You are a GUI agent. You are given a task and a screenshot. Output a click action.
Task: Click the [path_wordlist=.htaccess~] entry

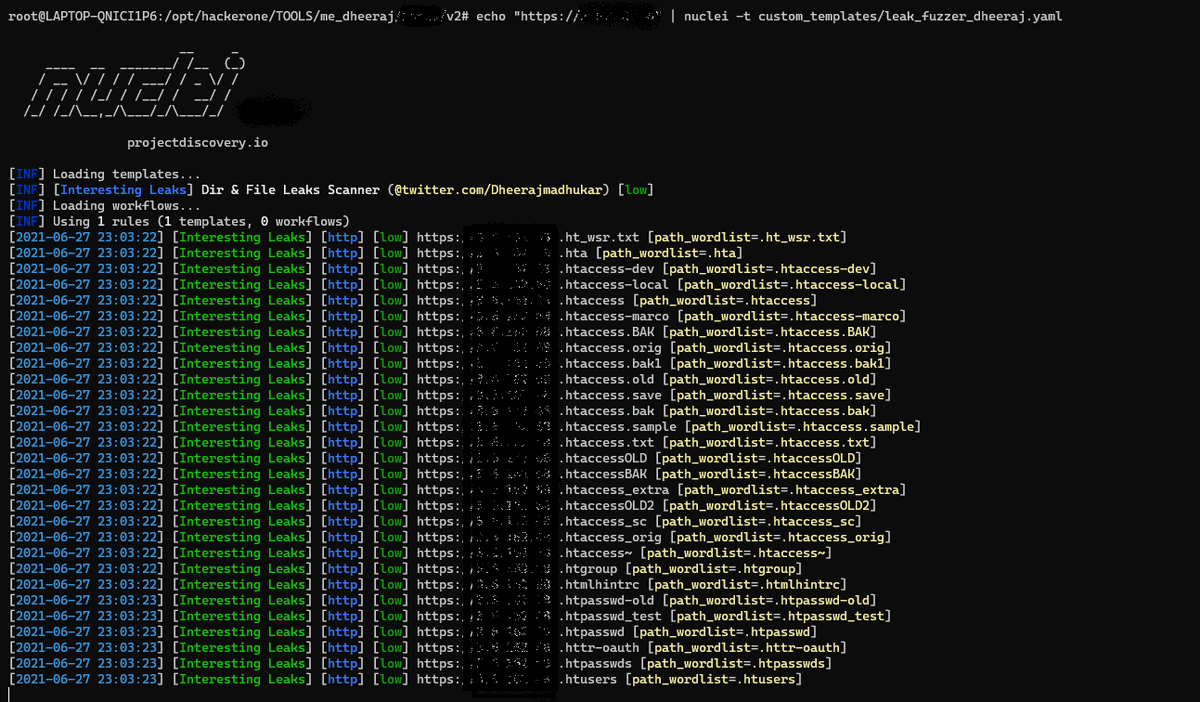coord(737,553)
